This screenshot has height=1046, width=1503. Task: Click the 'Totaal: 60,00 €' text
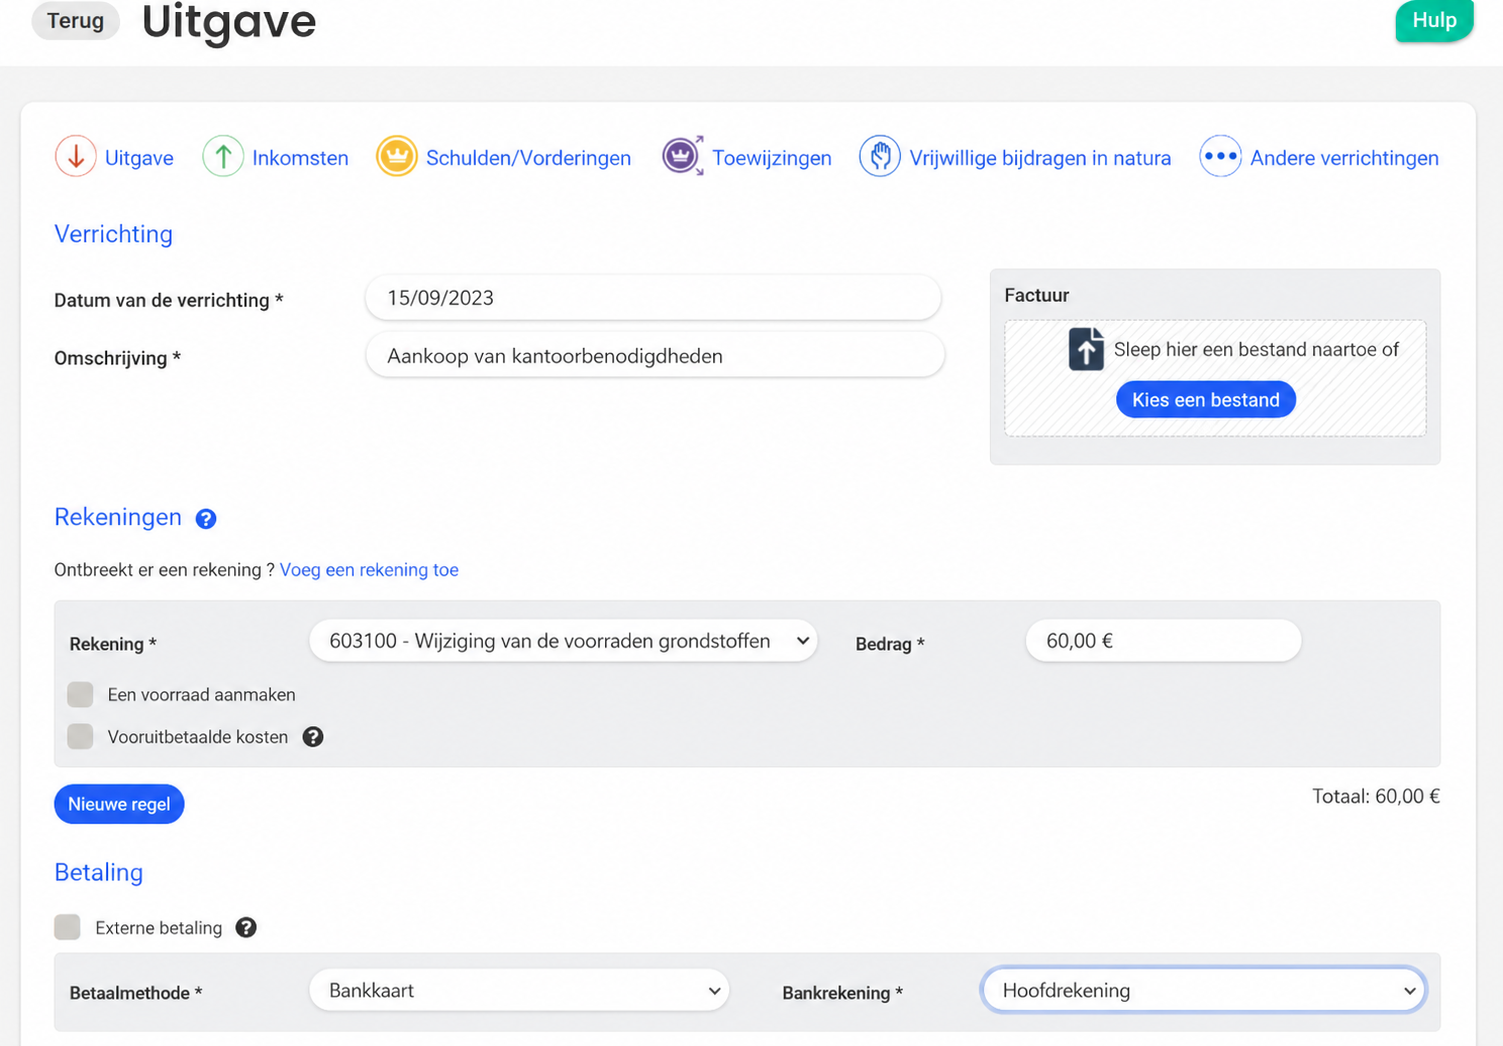click(x=1376, y=797)
